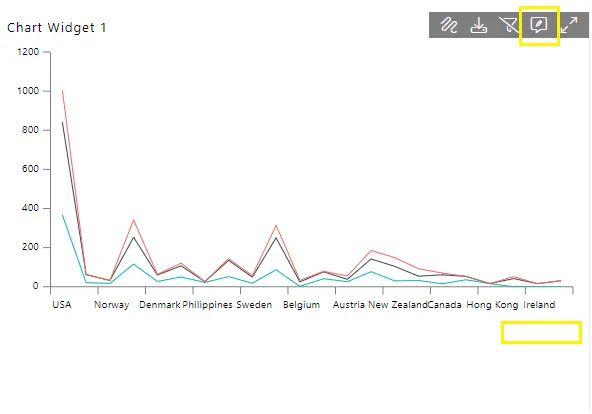Click the empty yellow box below chart
This screenshot has height=414, width=592.
[541, 332]
